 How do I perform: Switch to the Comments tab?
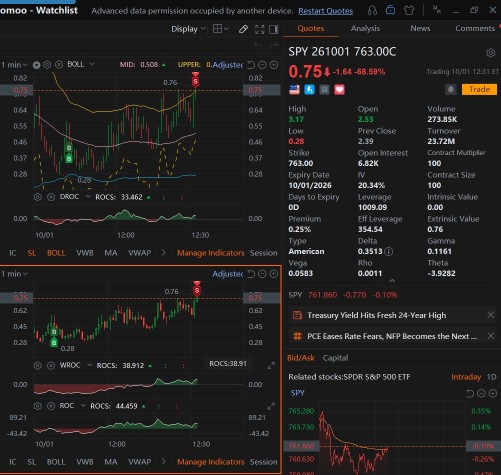[x=475, y=28]
